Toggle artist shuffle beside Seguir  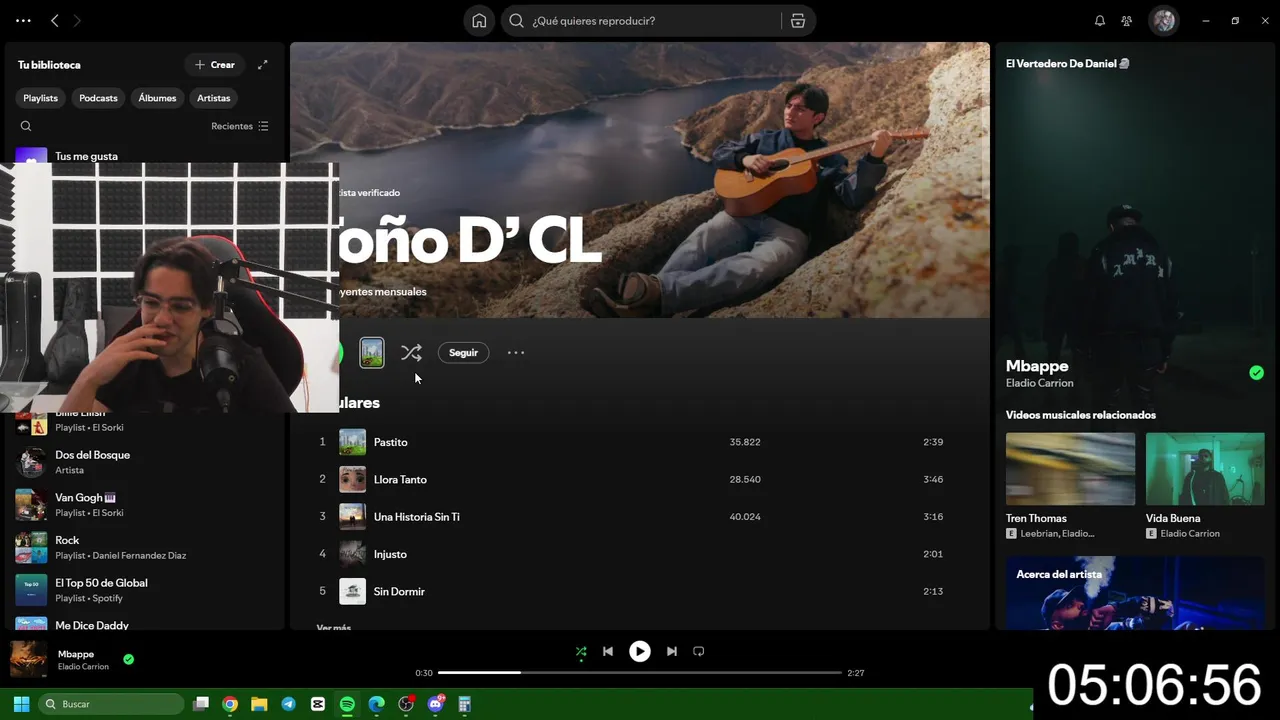click(411, 353)
